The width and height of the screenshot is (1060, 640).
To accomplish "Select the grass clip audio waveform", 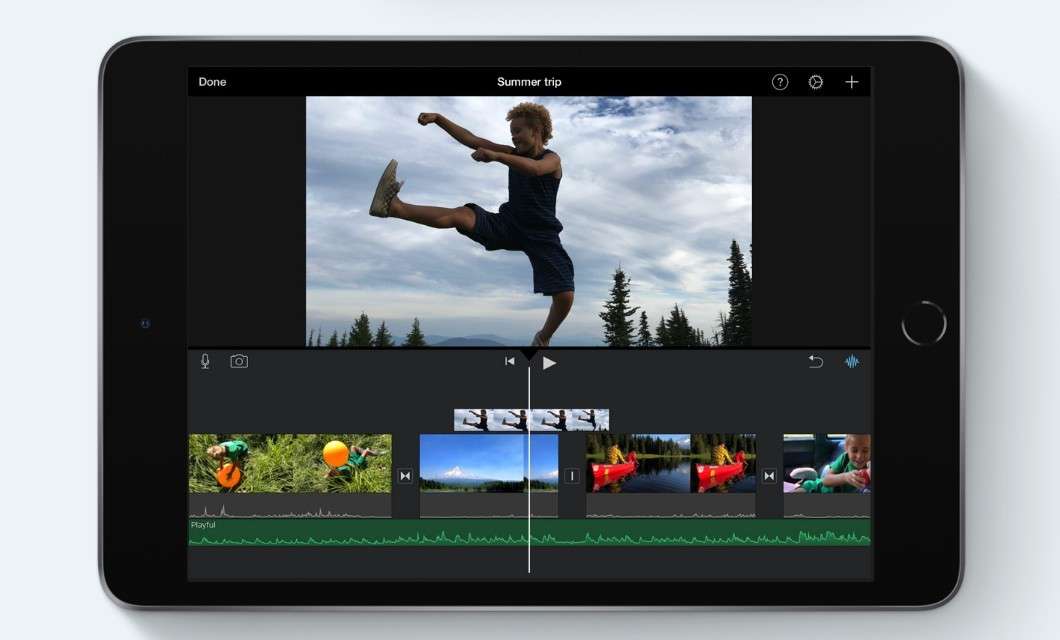I will 290,506.
